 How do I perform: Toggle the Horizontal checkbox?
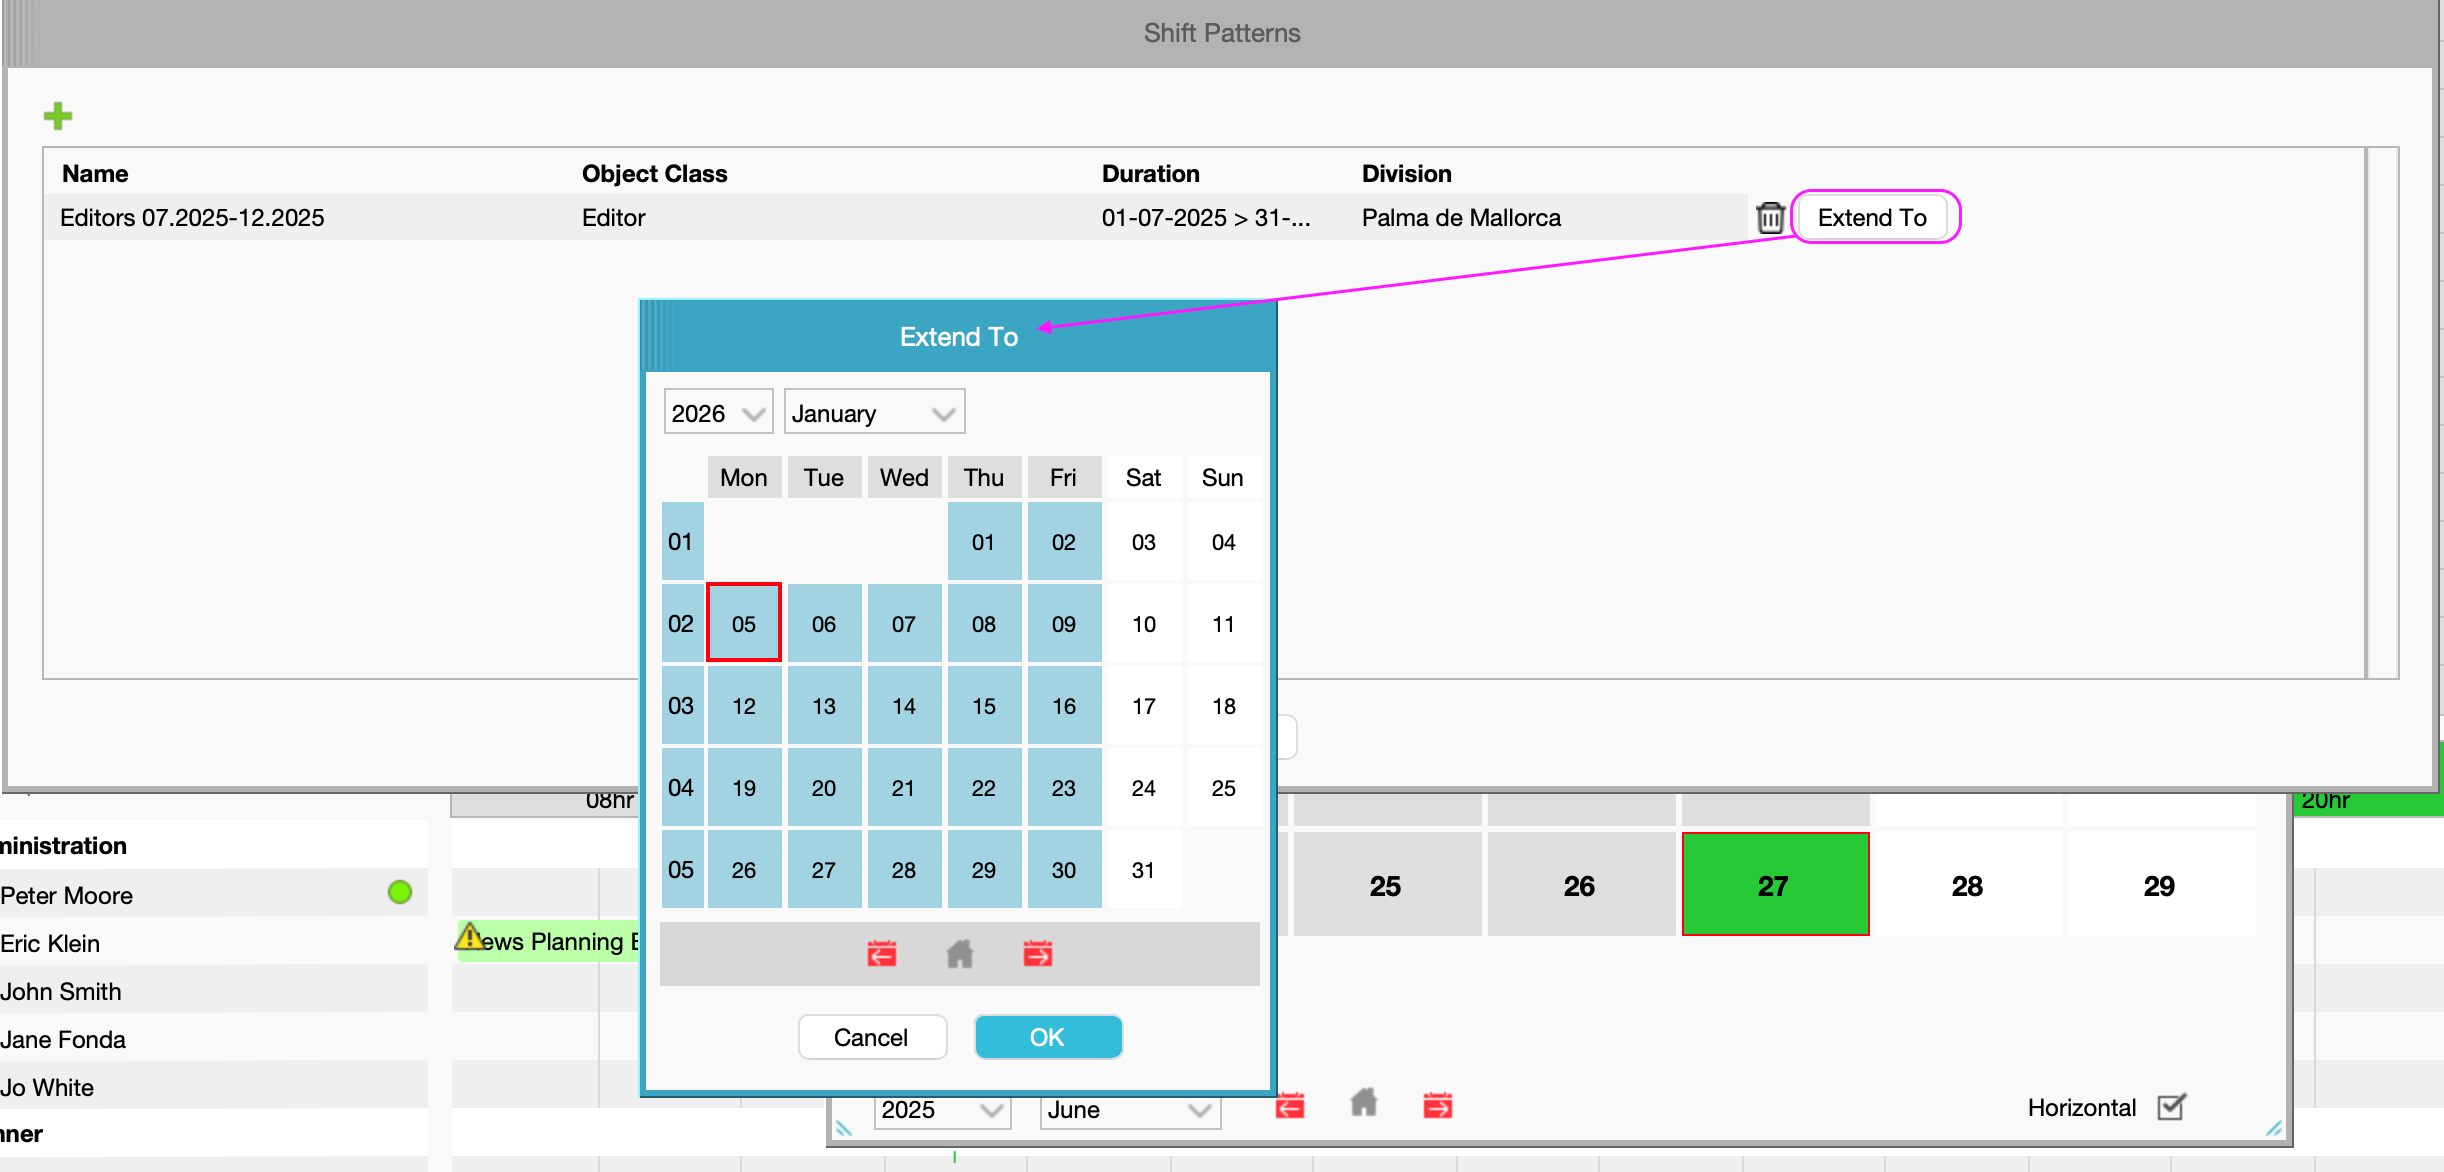(x=2170, y=1107)
